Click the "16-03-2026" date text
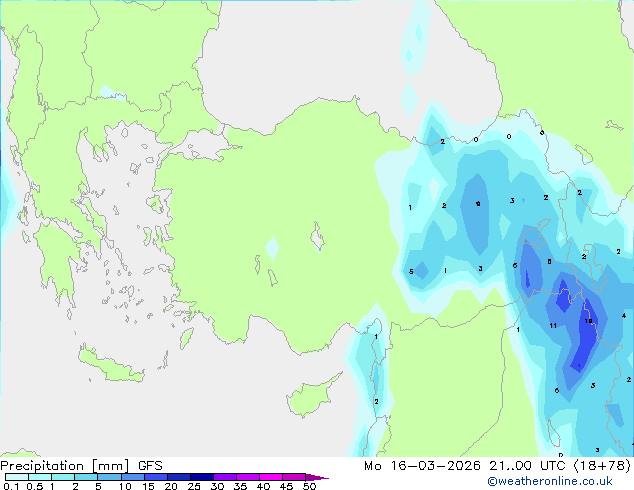Screen dimensions: 634x490 click(435, 466)
